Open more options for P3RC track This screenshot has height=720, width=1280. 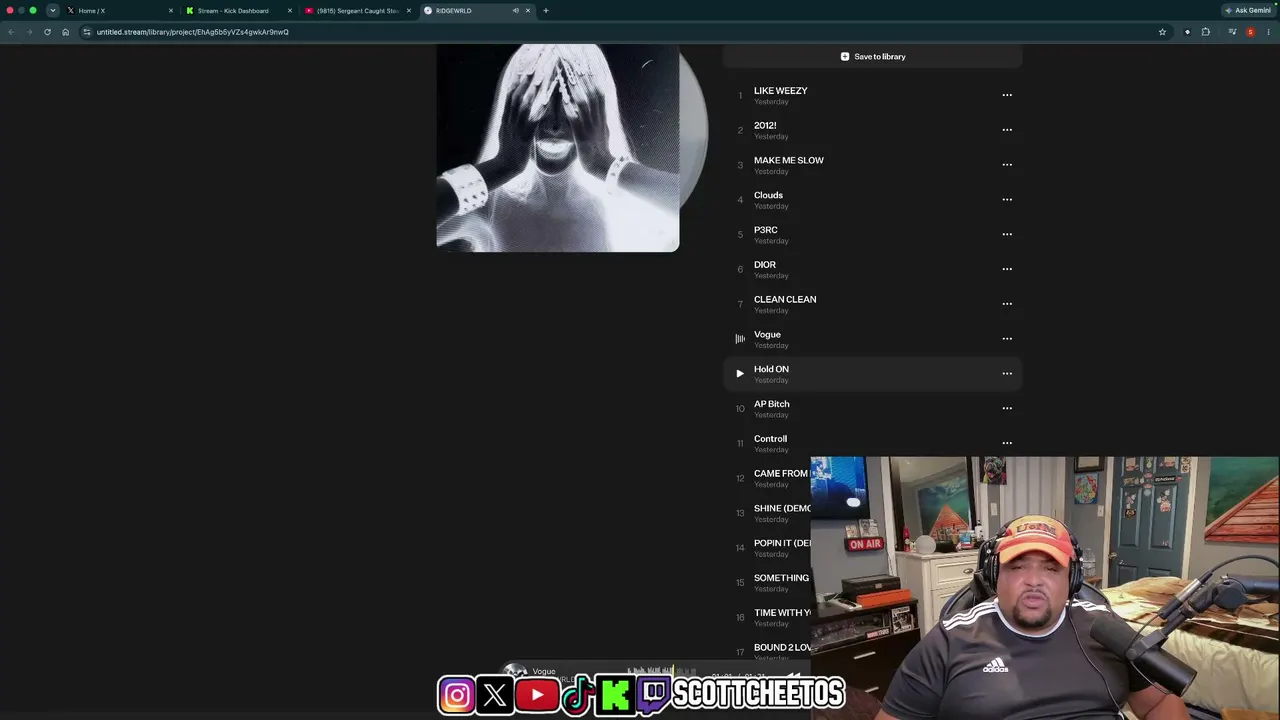1007,234
